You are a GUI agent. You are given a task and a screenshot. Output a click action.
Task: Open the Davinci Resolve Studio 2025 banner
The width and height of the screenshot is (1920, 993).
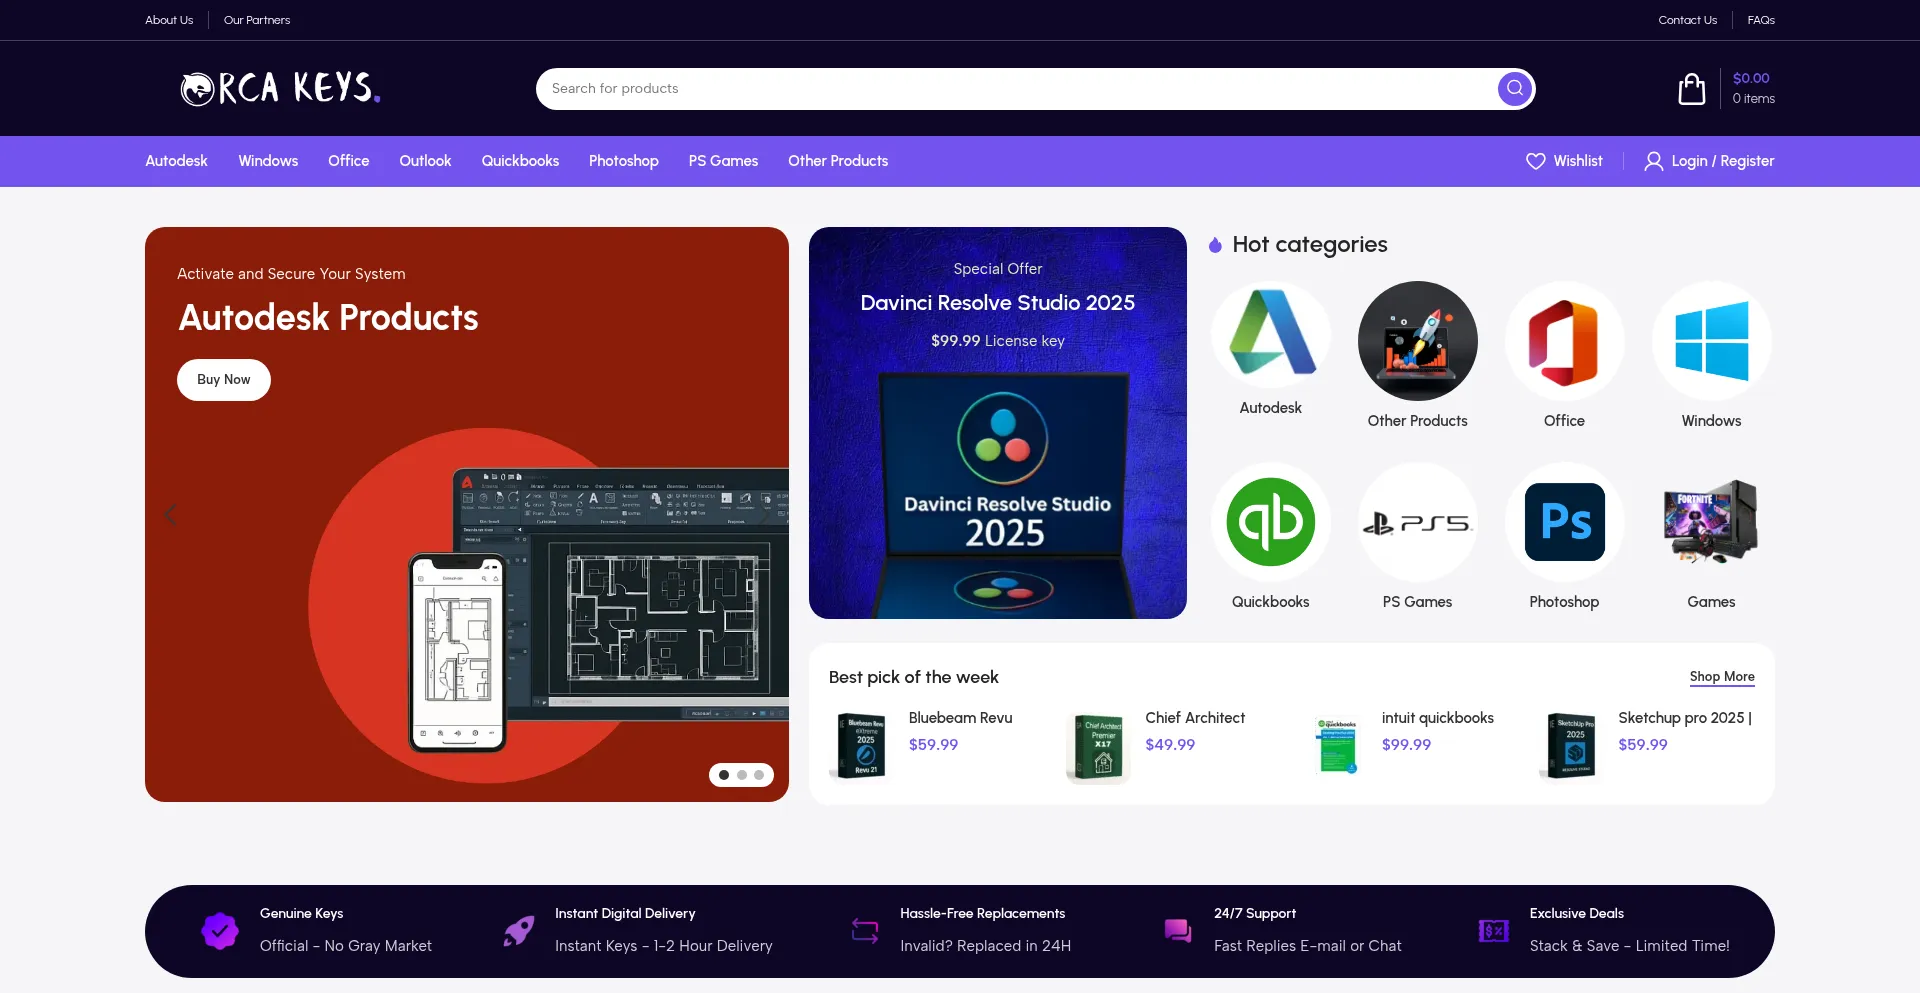pyautogui.click(x=998, y=423)
